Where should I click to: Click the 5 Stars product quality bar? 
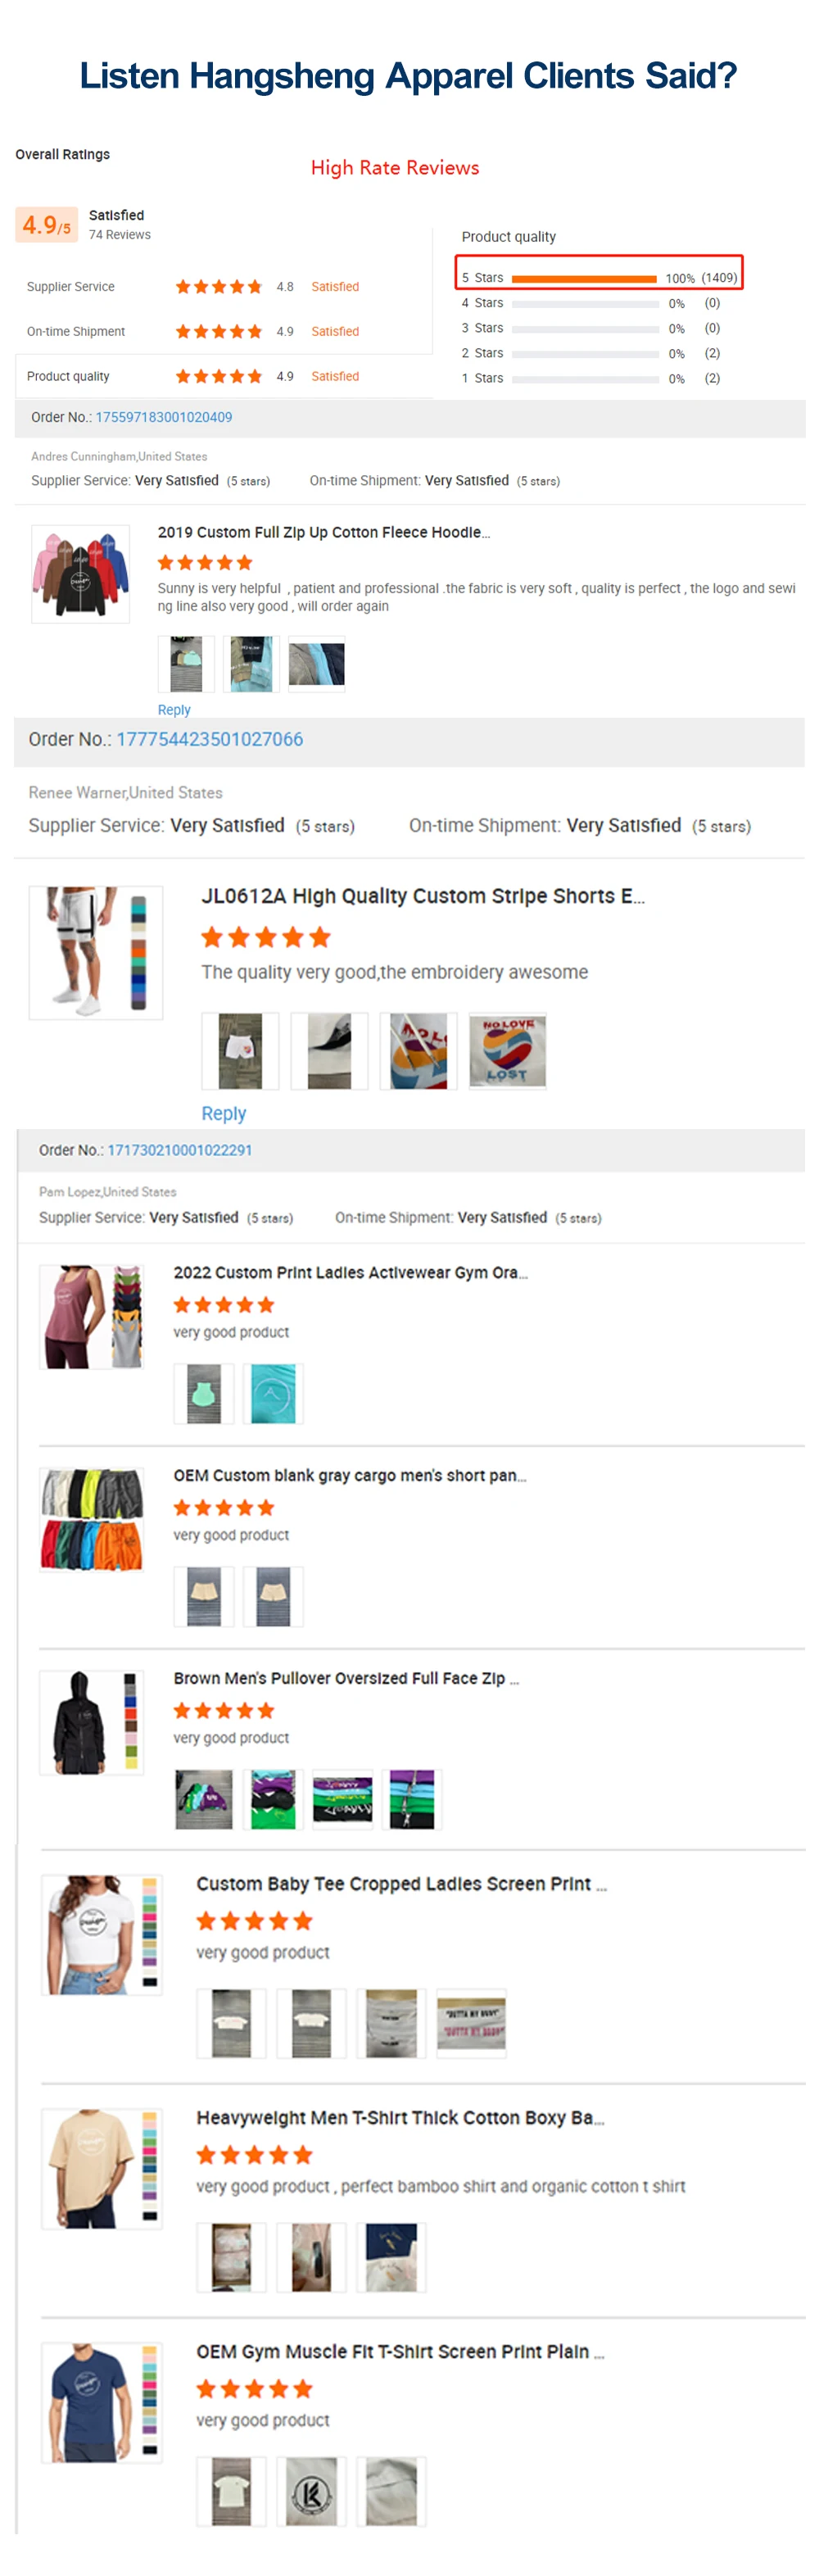(583, 279)
